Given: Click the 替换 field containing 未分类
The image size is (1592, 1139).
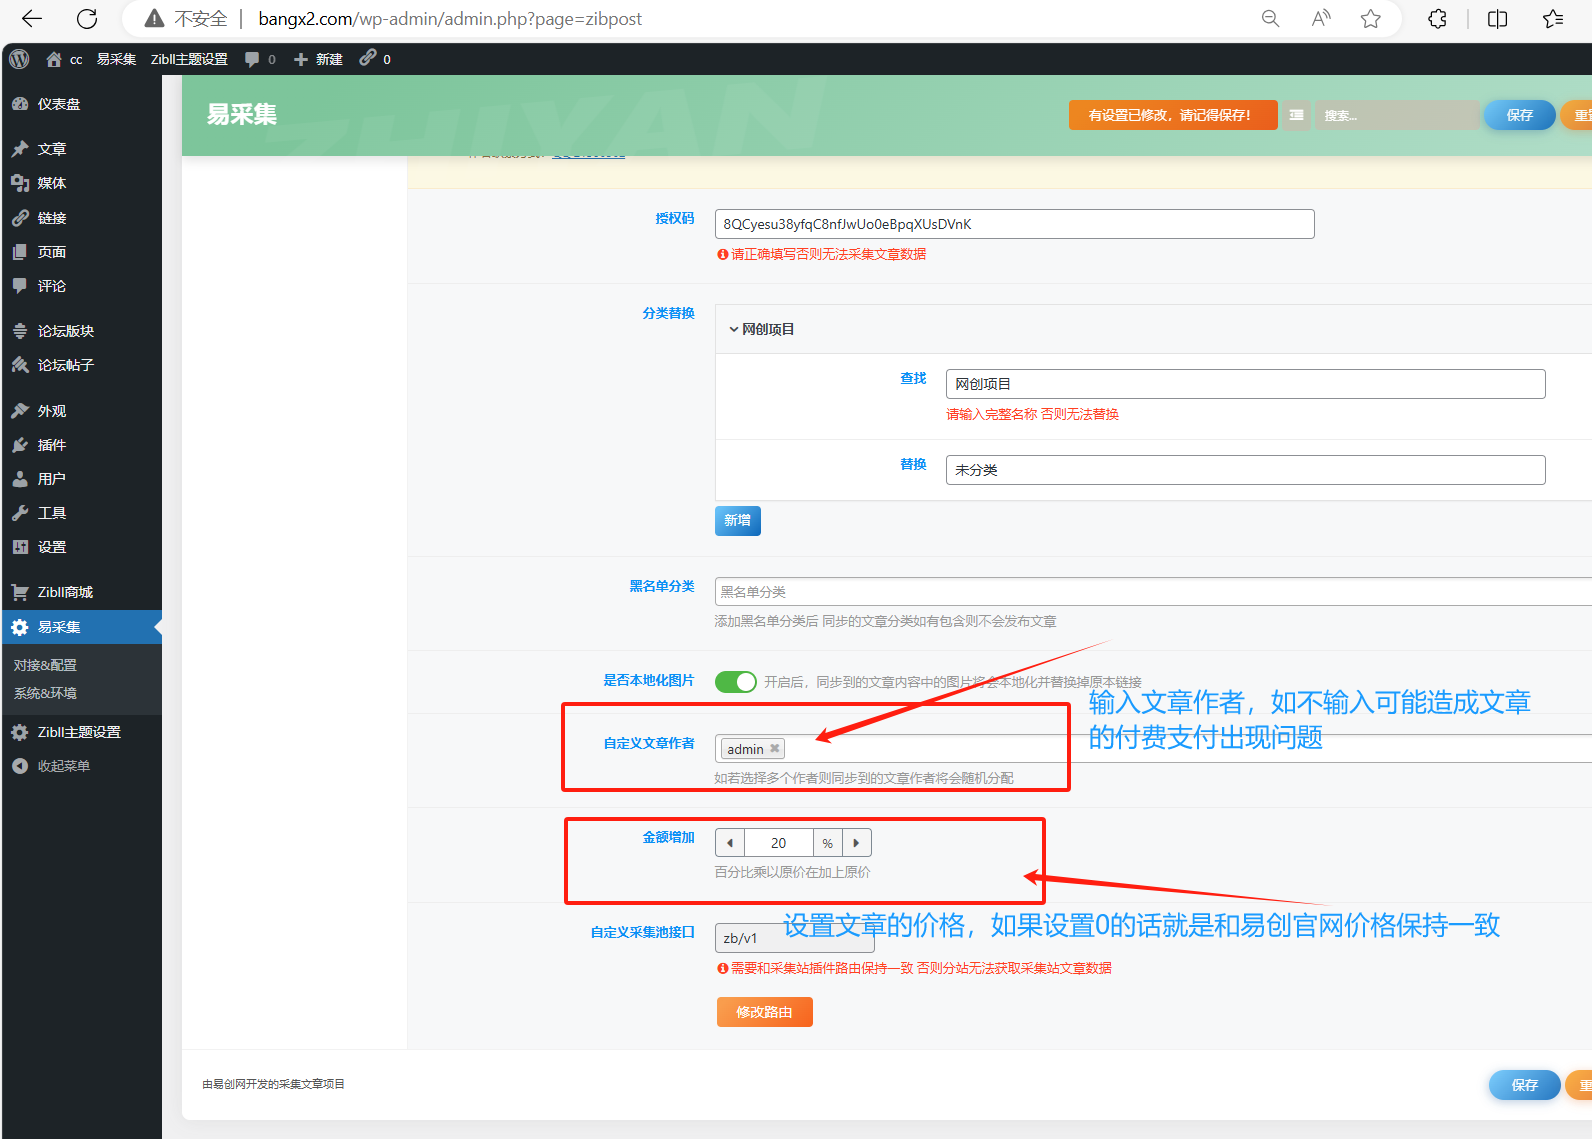Looking at the screenshot, I should (x=1246, y=470).
